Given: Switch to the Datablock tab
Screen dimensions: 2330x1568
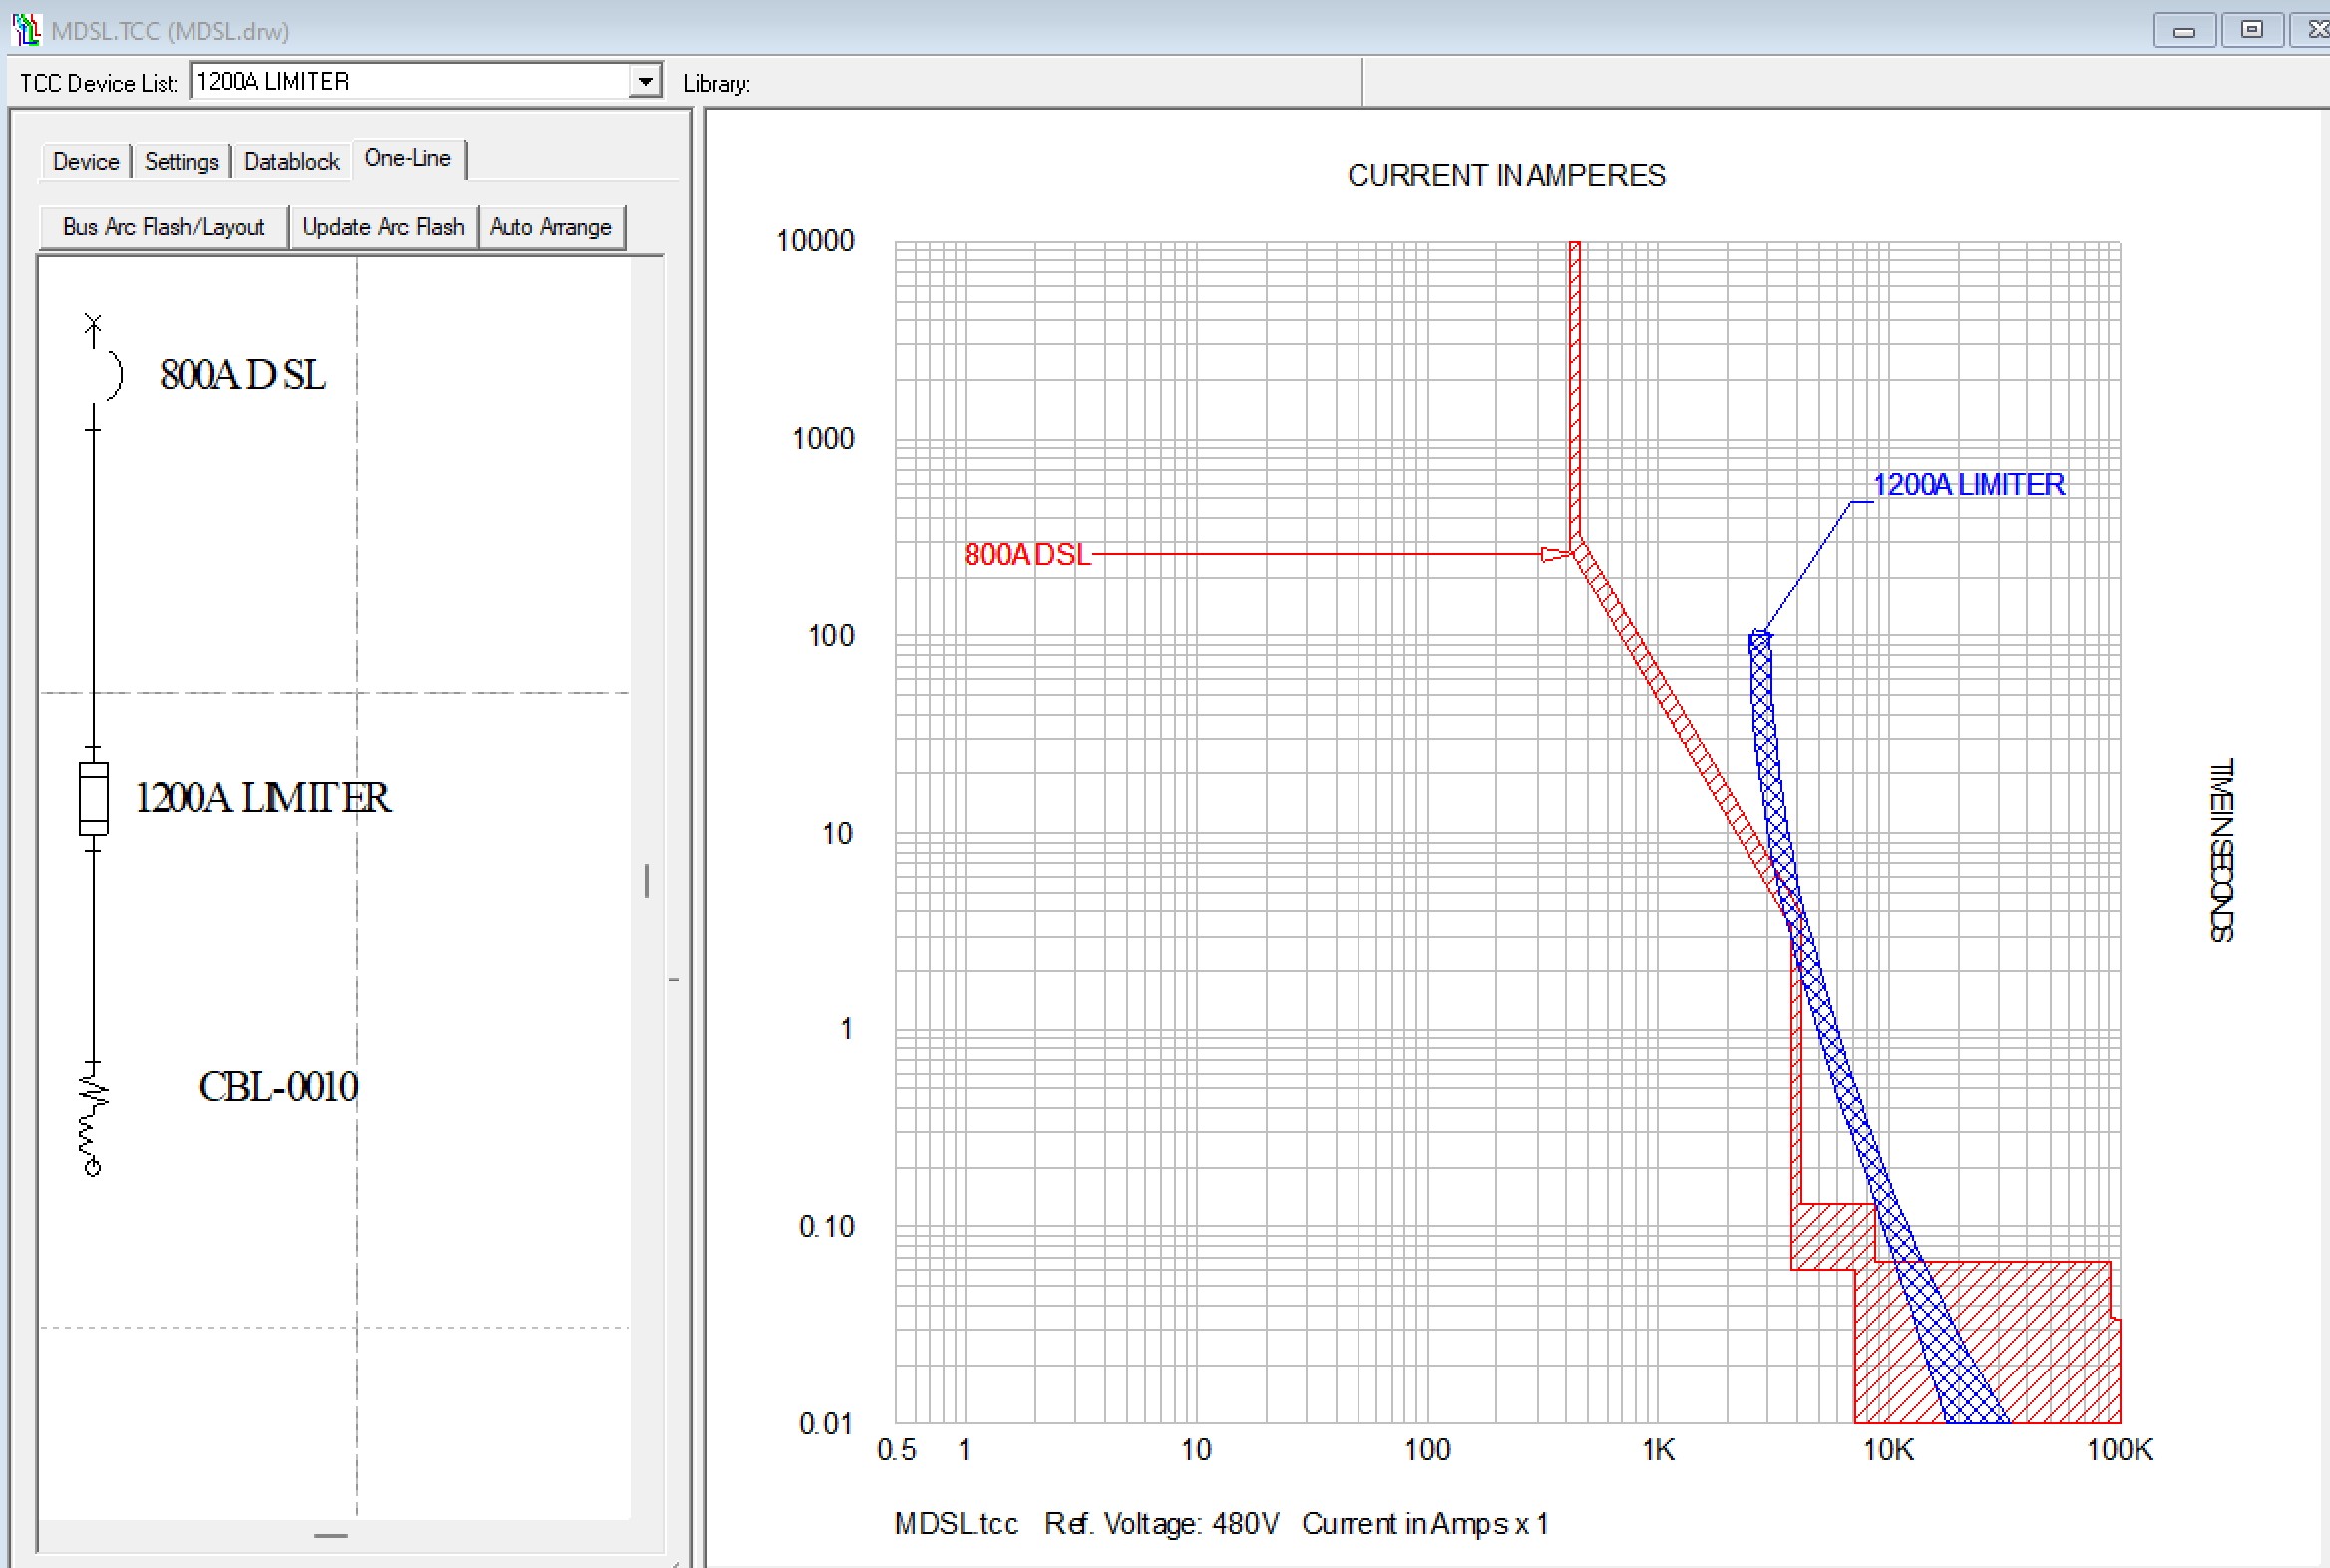Looking at the screenshot, I should click(291, 161).
